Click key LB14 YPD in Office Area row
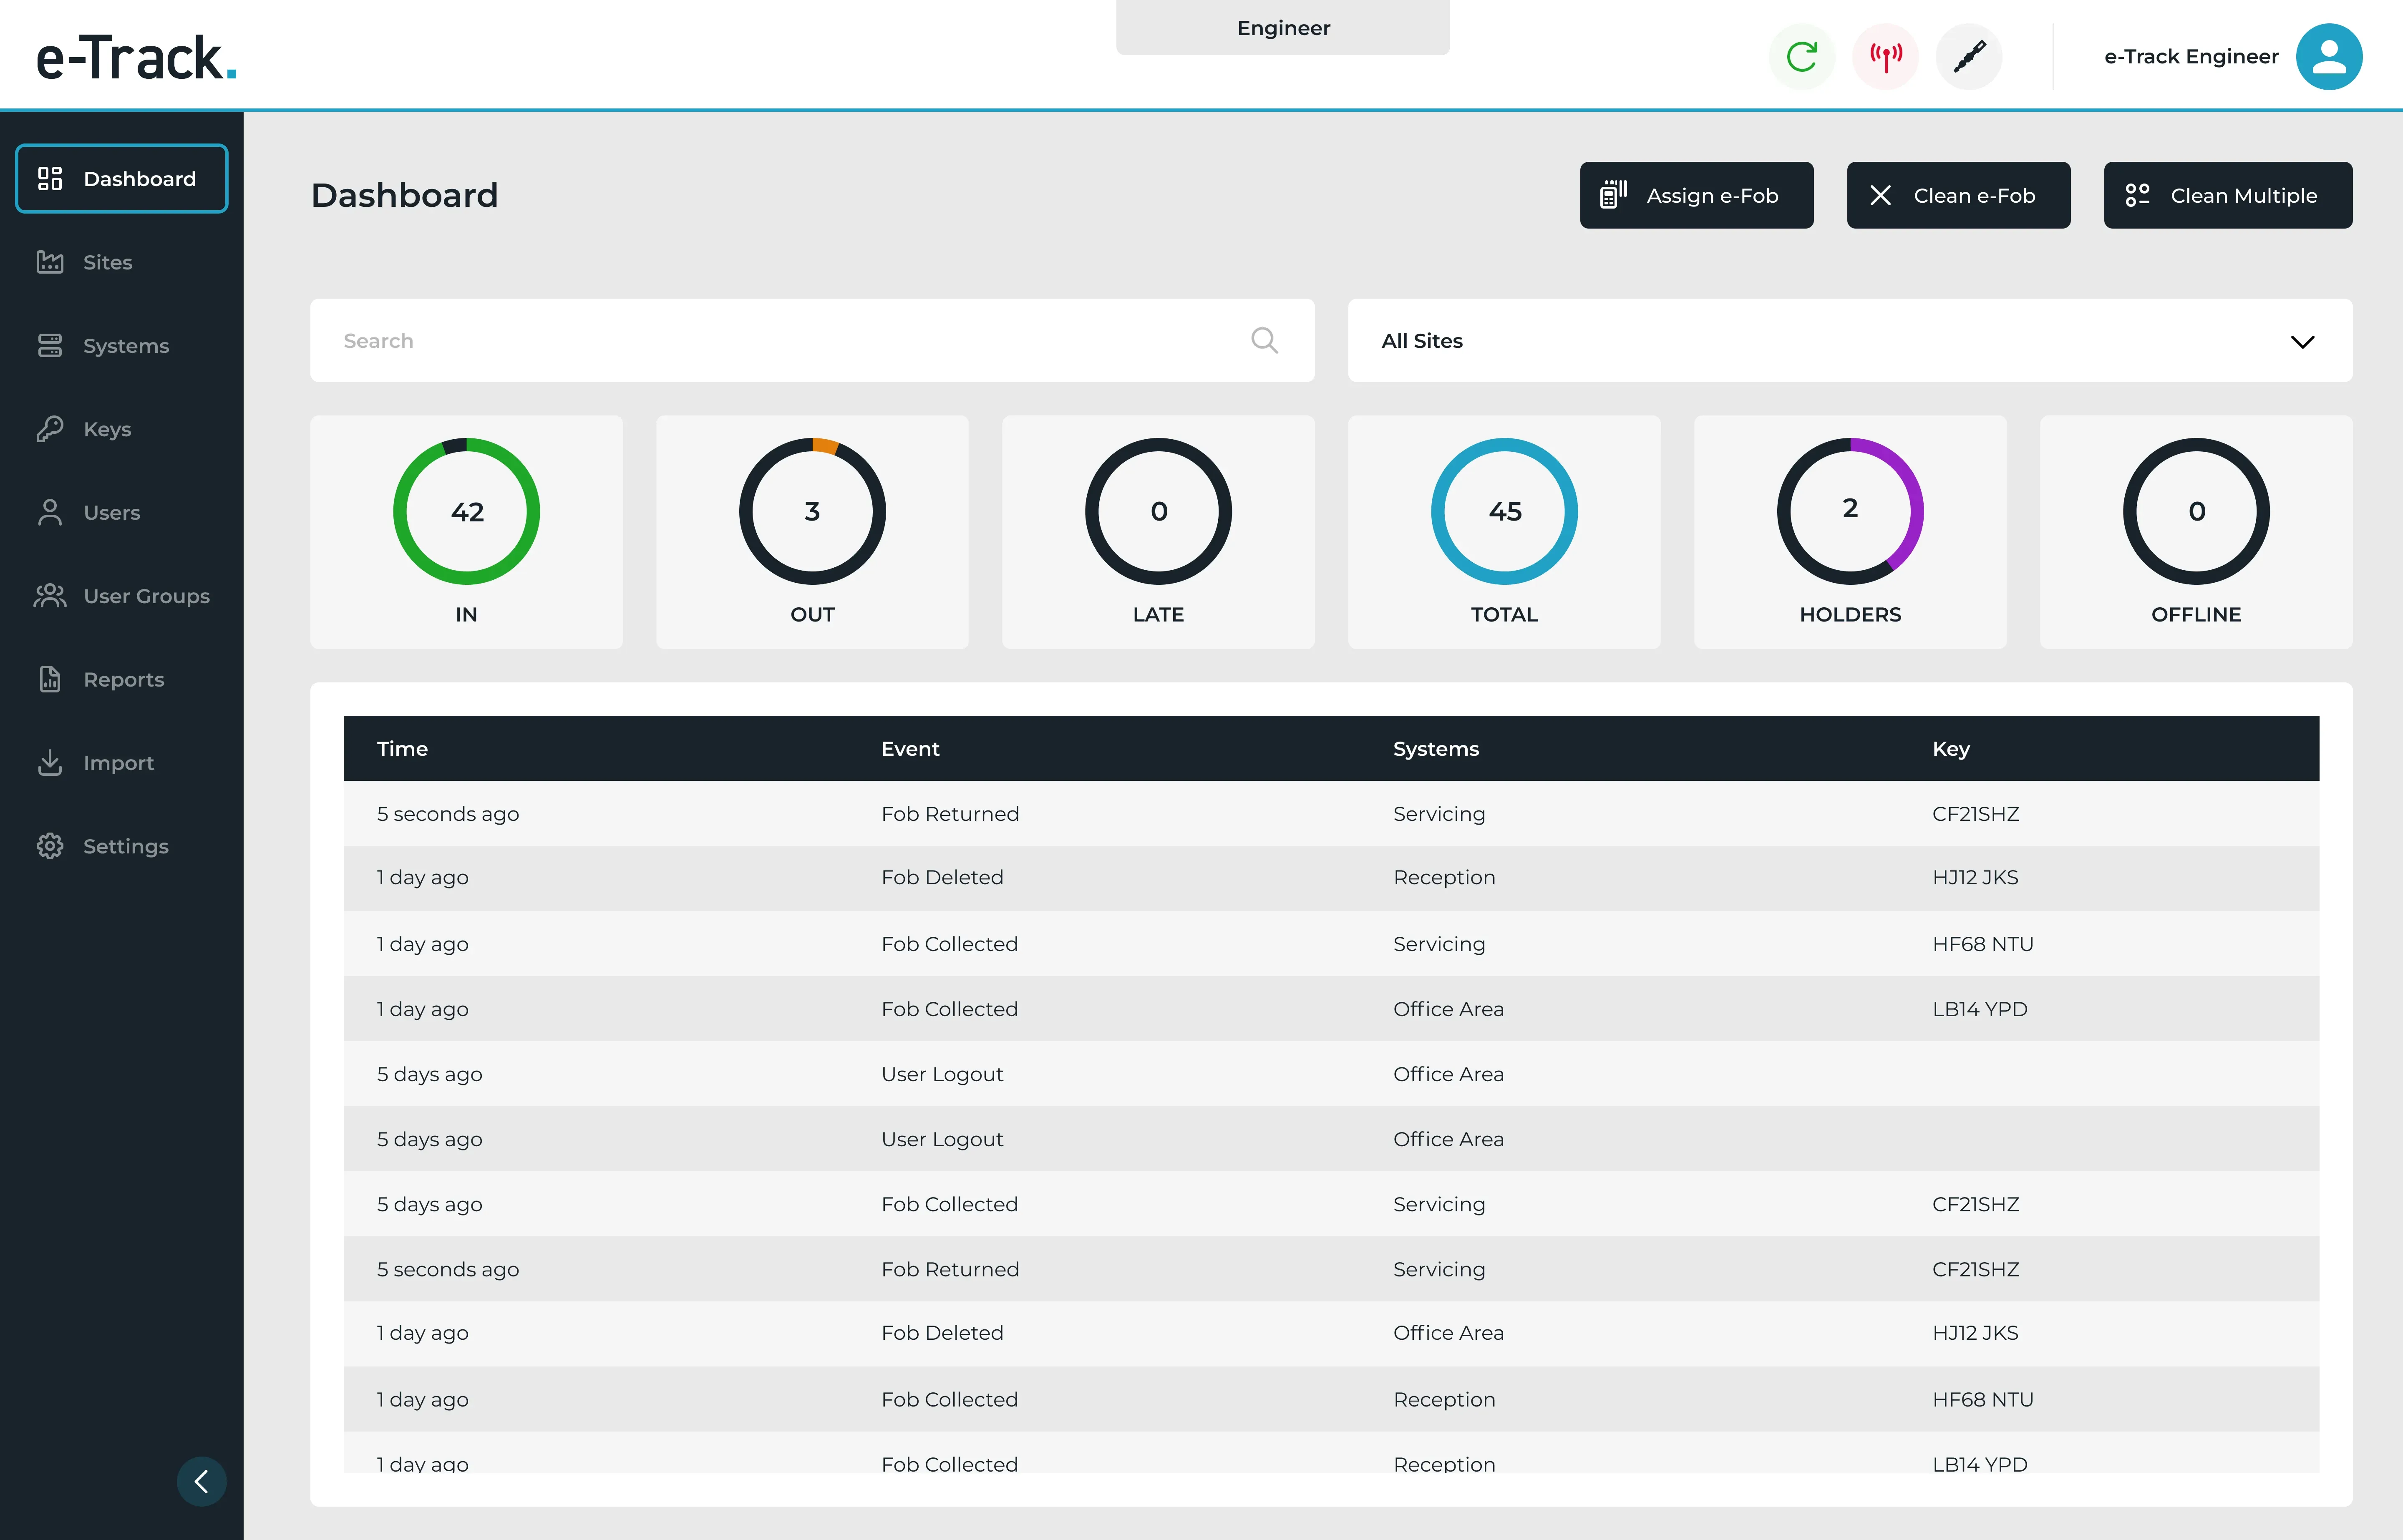 (1980, 1009)
